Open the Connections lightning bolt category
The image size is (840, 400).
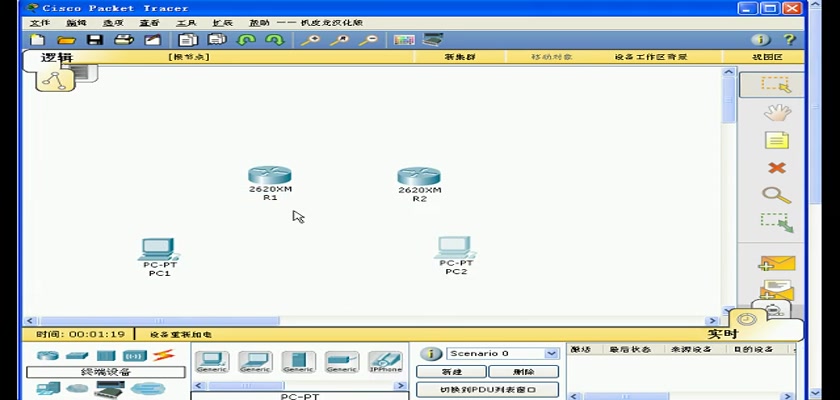click(163, 355)
